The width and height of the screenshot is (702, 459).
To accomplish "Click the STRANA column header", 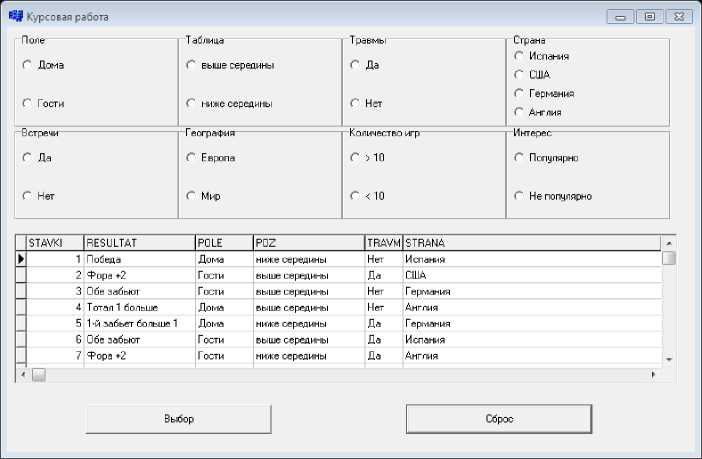I will tap(530, 242).
